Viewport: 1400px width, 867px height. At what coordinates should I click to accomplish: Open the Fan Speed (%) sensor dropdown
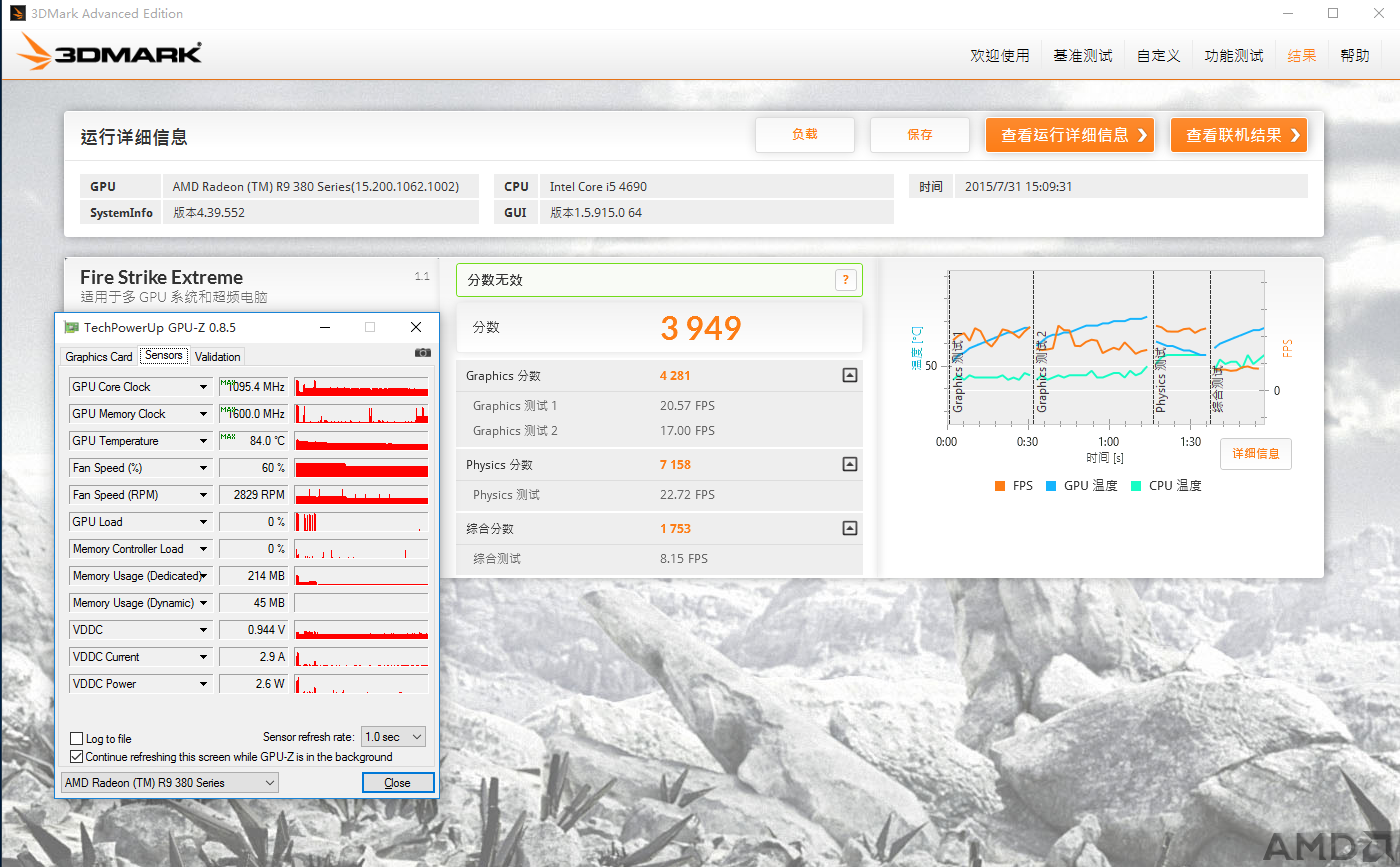point(204,468)
